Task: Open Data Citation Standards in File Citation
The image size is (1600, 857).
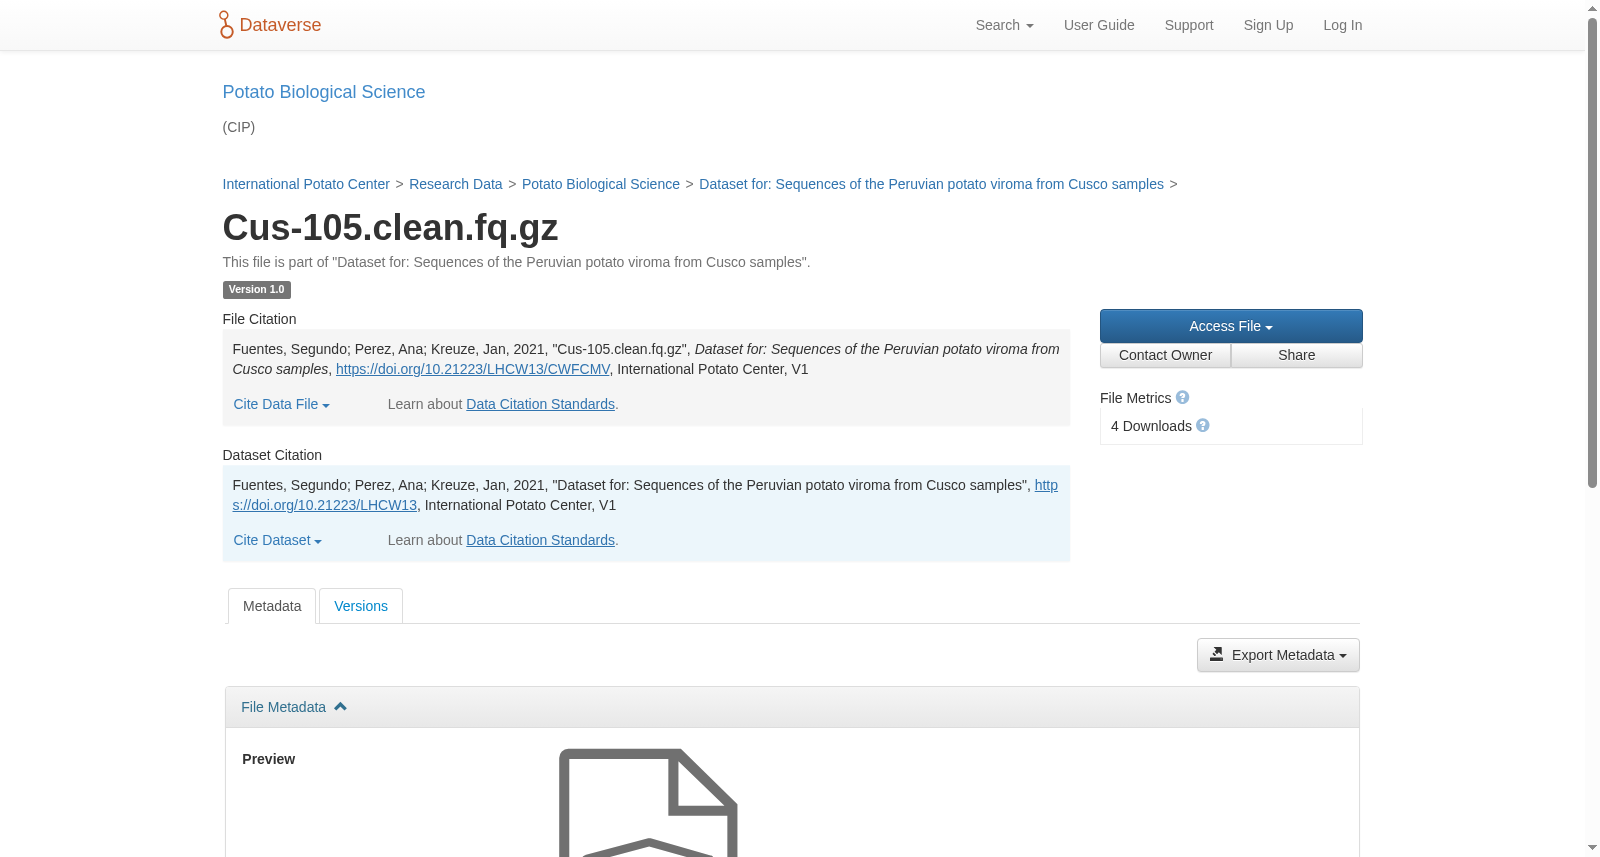Action: tap(540, 404)
